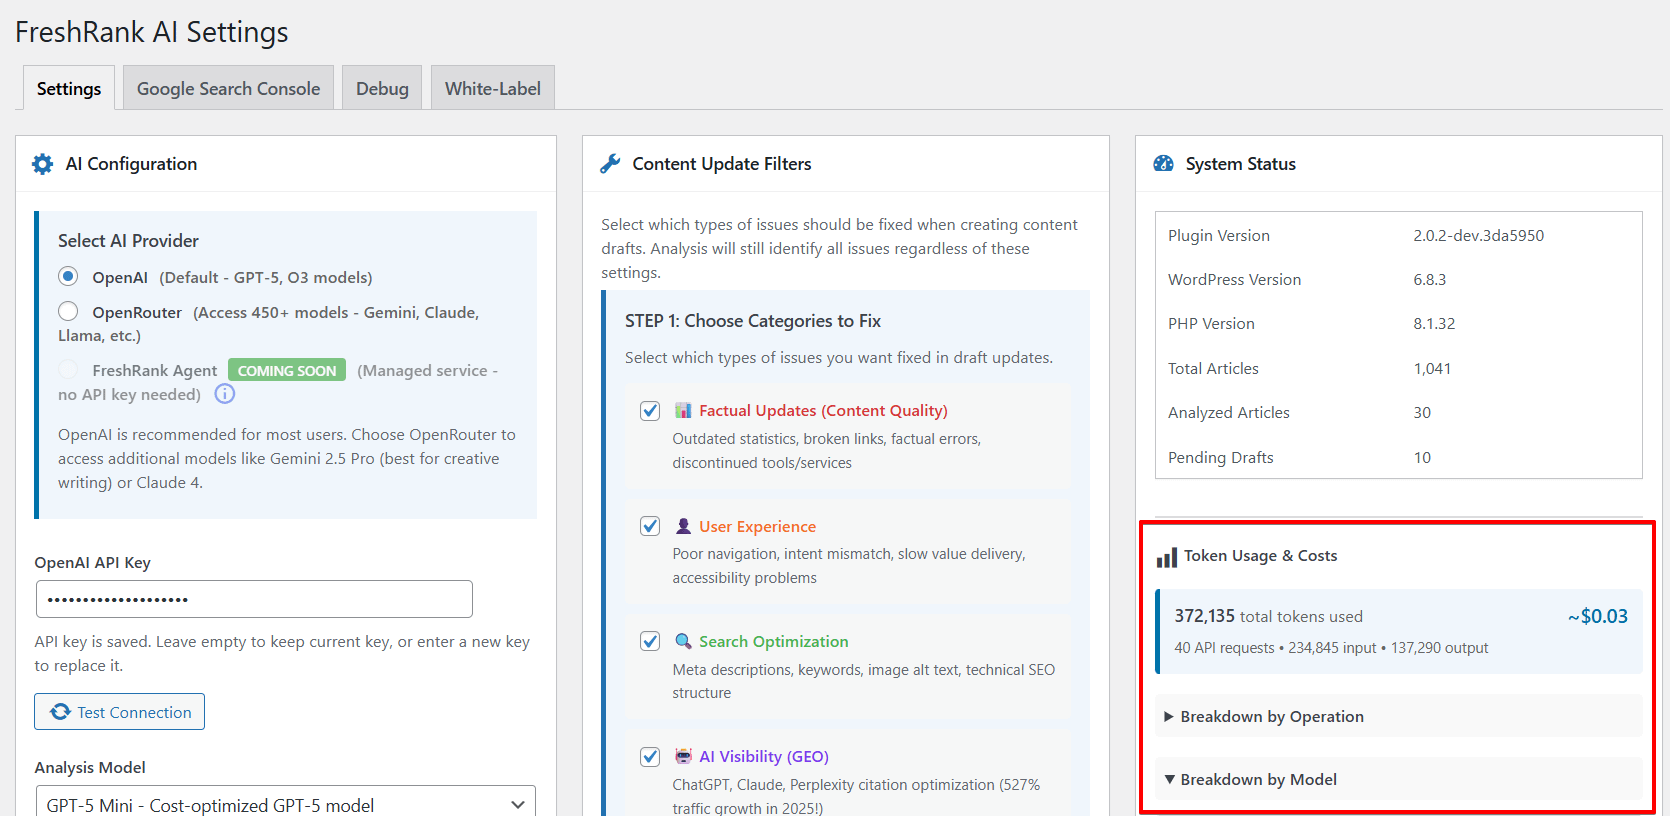Toggle the Search Optimization checkbox

click(x=650, y=641)
